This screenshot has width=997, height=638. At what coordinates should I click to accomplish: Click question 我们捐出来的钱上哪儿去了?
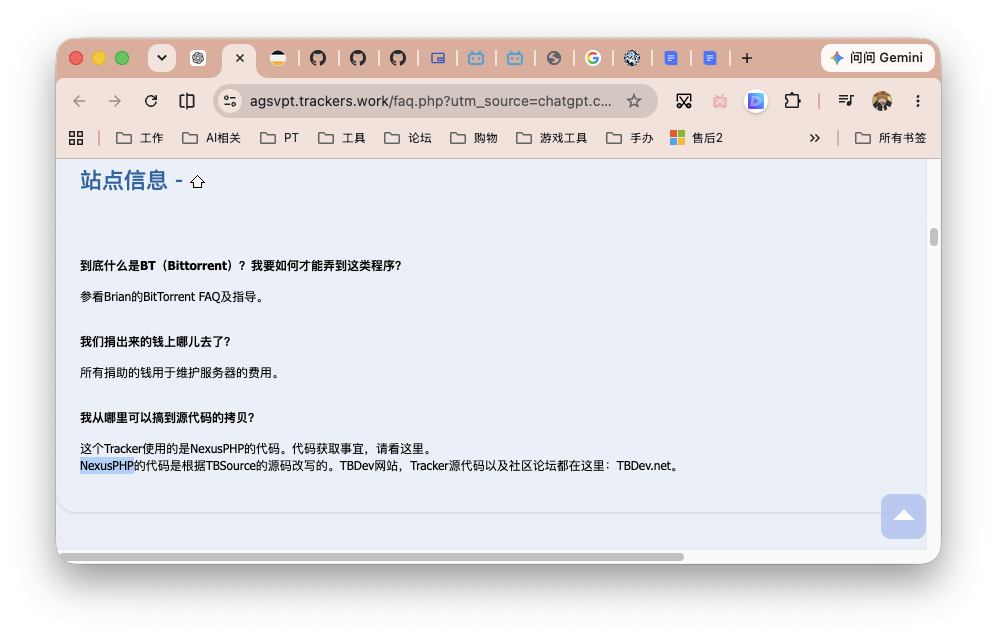pyautogui.click(x=155, y=342)
